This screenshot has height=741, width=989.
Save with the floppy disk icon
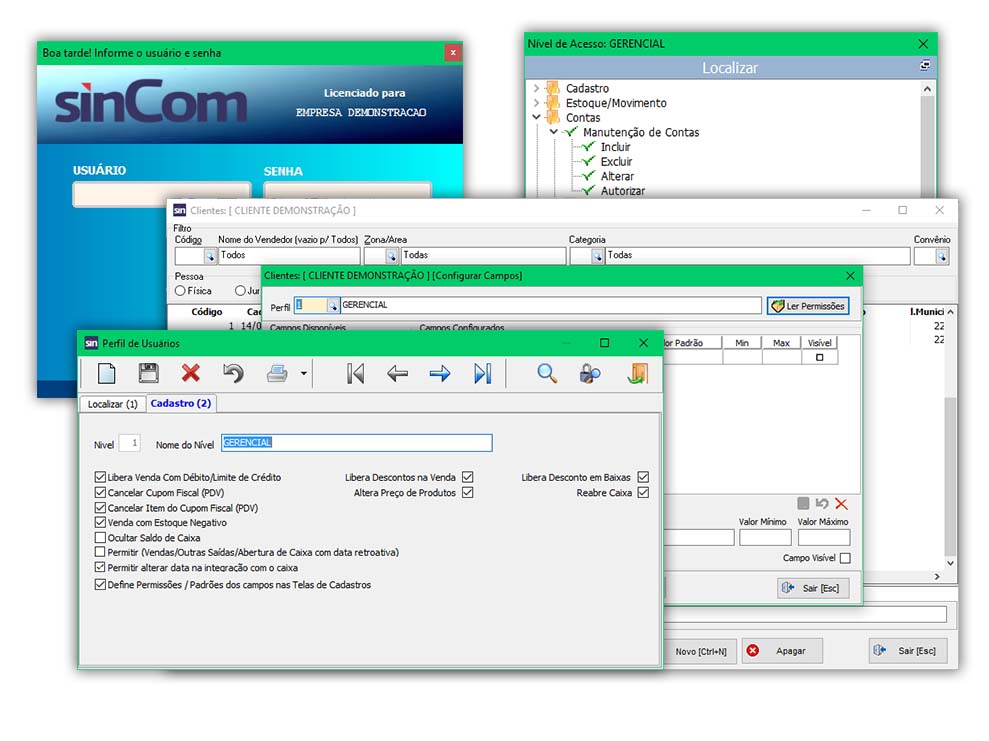(148, 373)
